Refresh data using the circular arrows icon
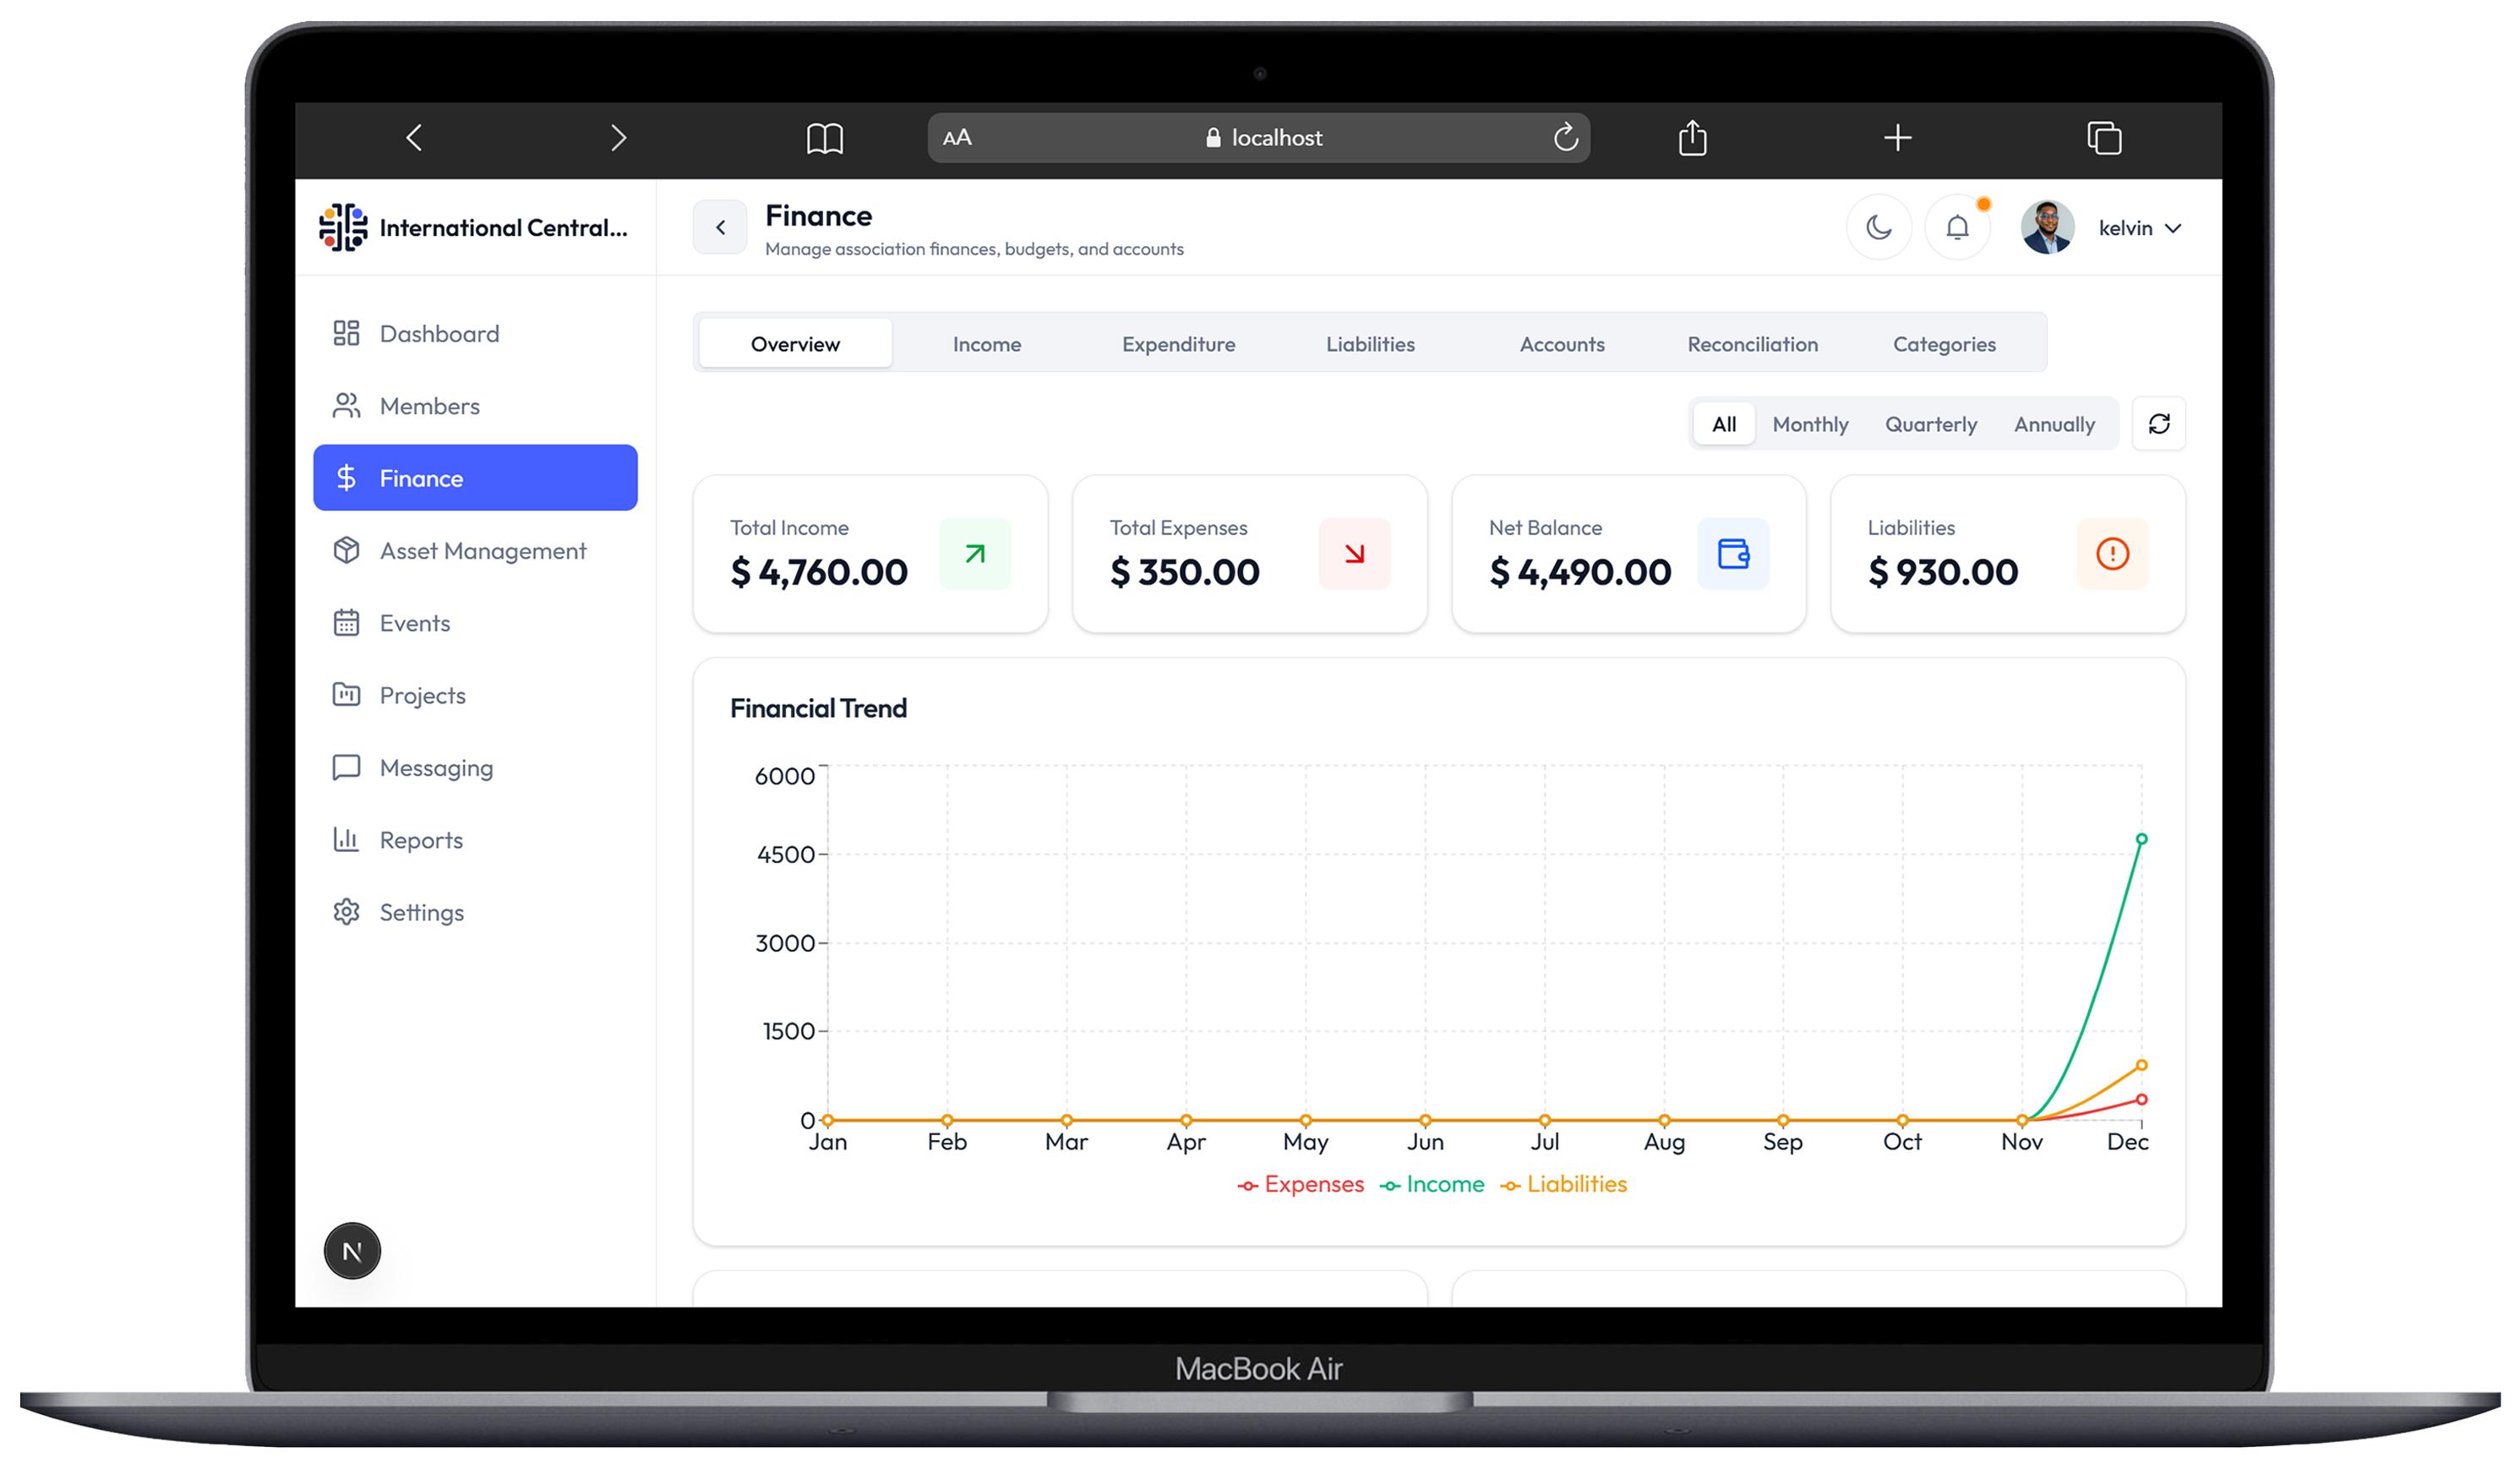 [x=2159, y=424]
